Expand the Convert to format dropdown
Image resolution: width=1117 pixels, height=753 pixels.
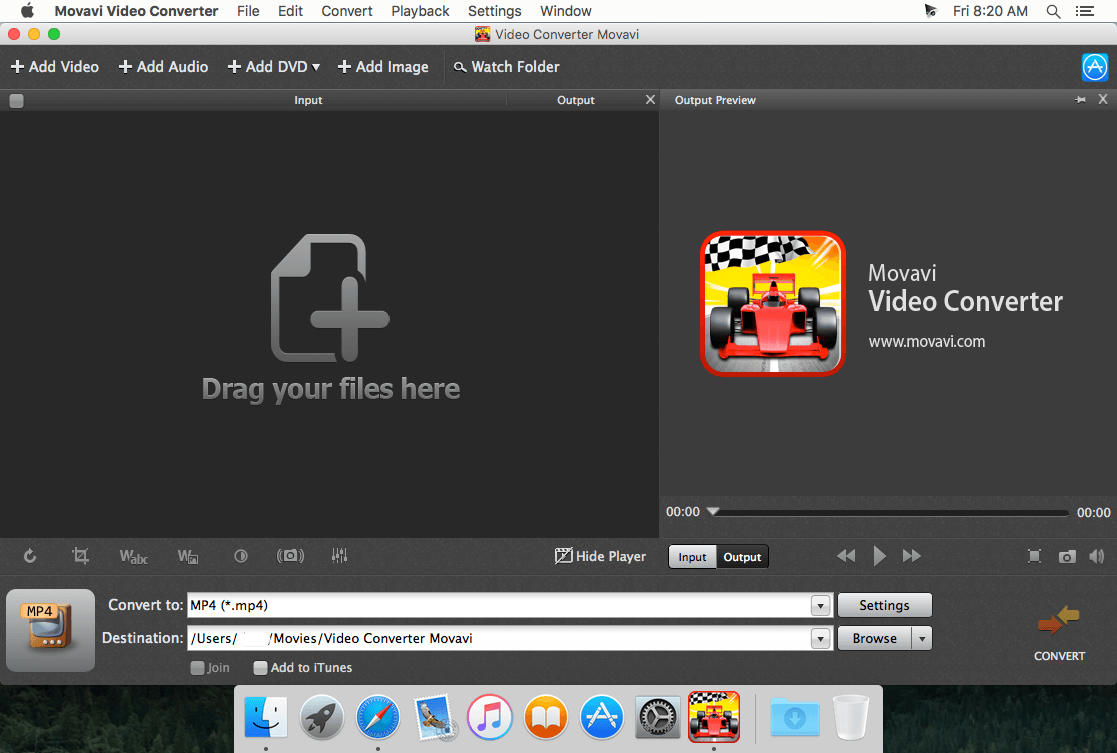tap(820, 605)
